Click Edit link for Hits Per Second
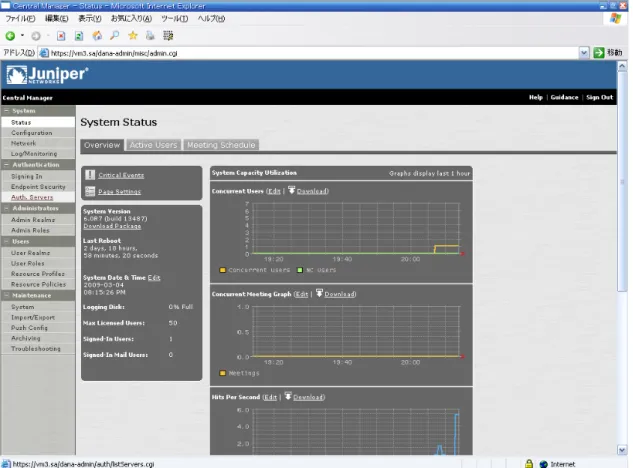The width and height of the screenshot is (633, 468). coord(270,397)
